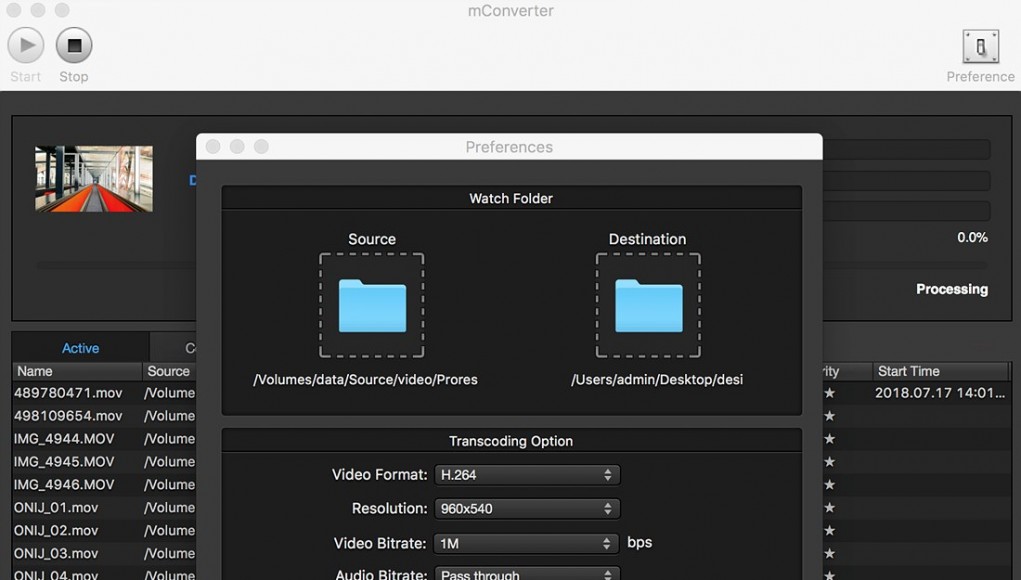
Task: Click the Start Time column header
Action: pyautogui.click(x=940, y=371)
